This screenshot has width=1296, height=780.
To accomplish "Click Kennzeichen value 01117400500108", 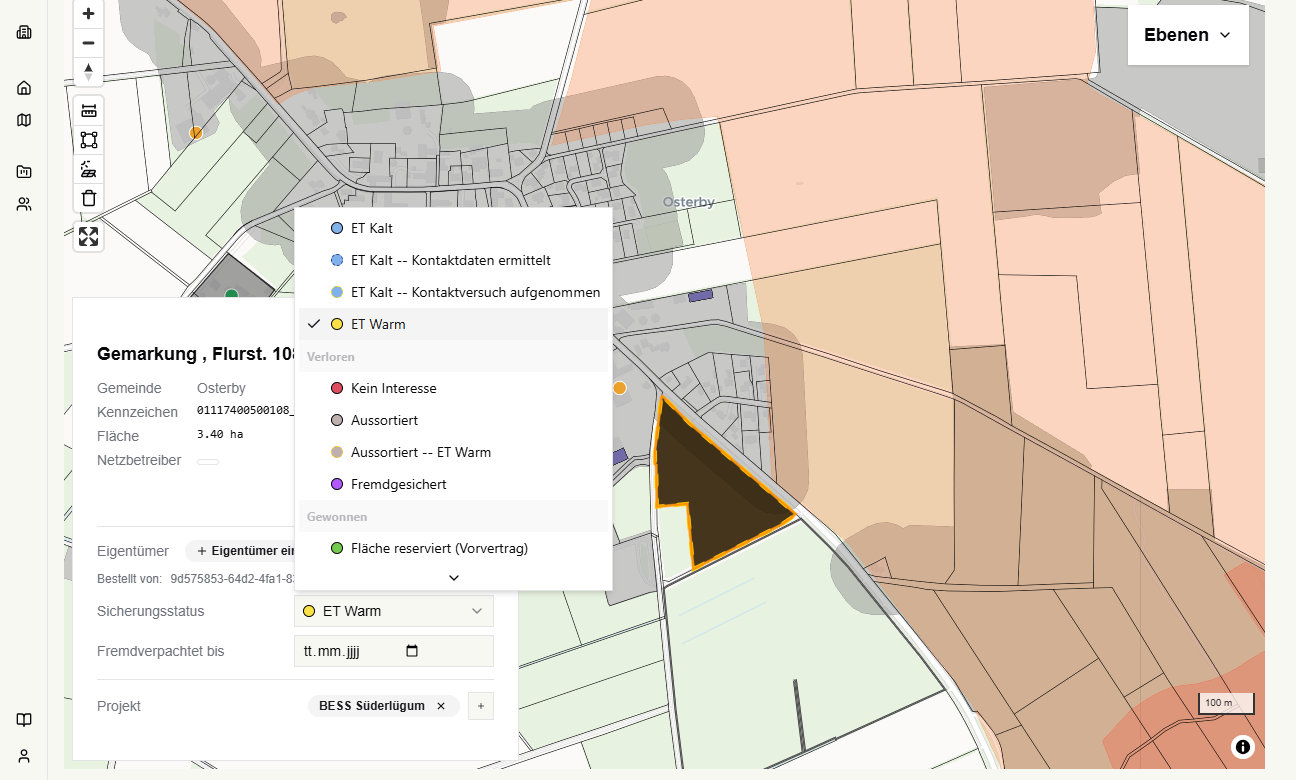I will 245,411.
